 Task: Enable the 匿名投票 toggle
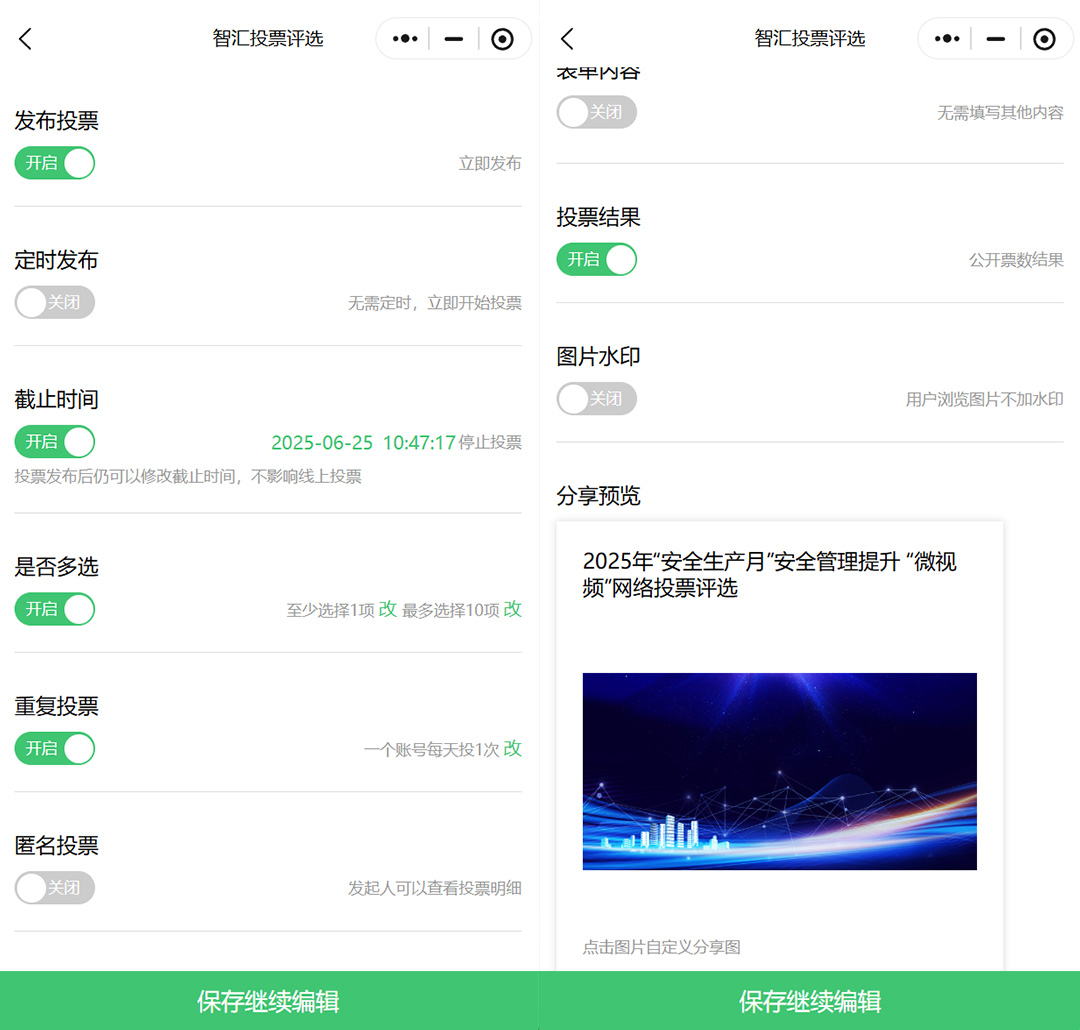(55, 887)
